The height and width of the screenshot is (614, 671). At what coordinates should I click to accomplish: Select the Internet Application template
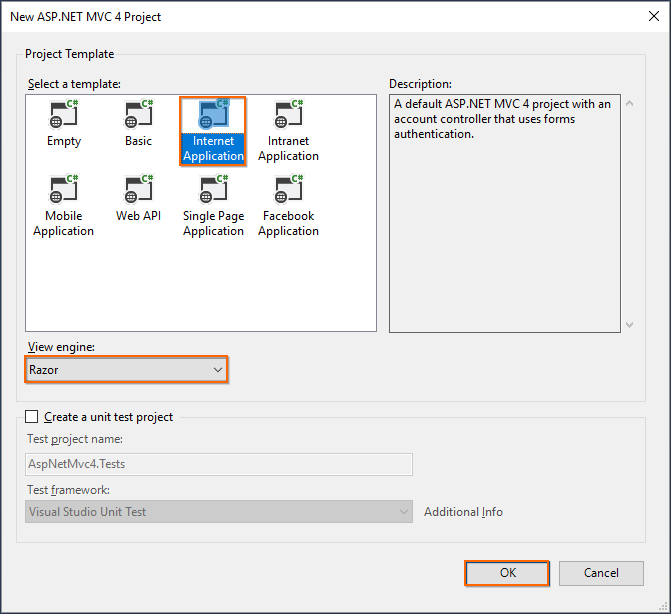coord(213,131)
